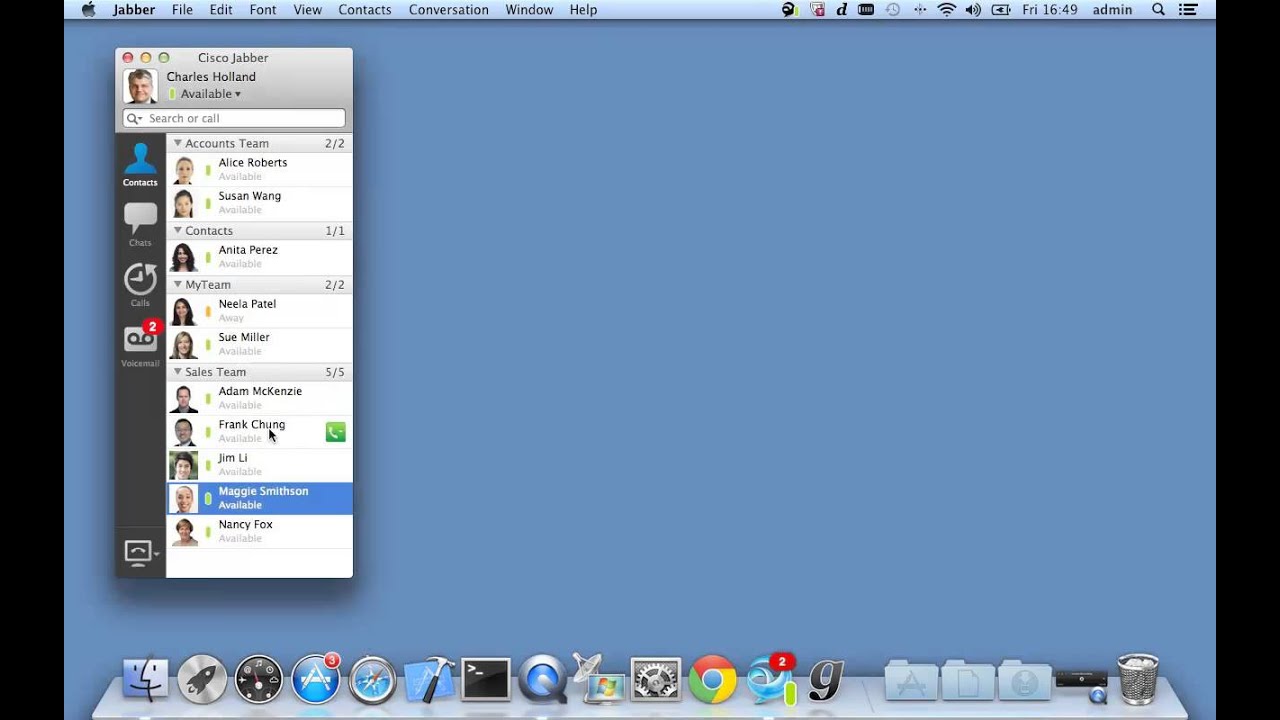
Task: Open System Preferences gear in Dock
Action: pyautogui.click(x=656, y=679)
